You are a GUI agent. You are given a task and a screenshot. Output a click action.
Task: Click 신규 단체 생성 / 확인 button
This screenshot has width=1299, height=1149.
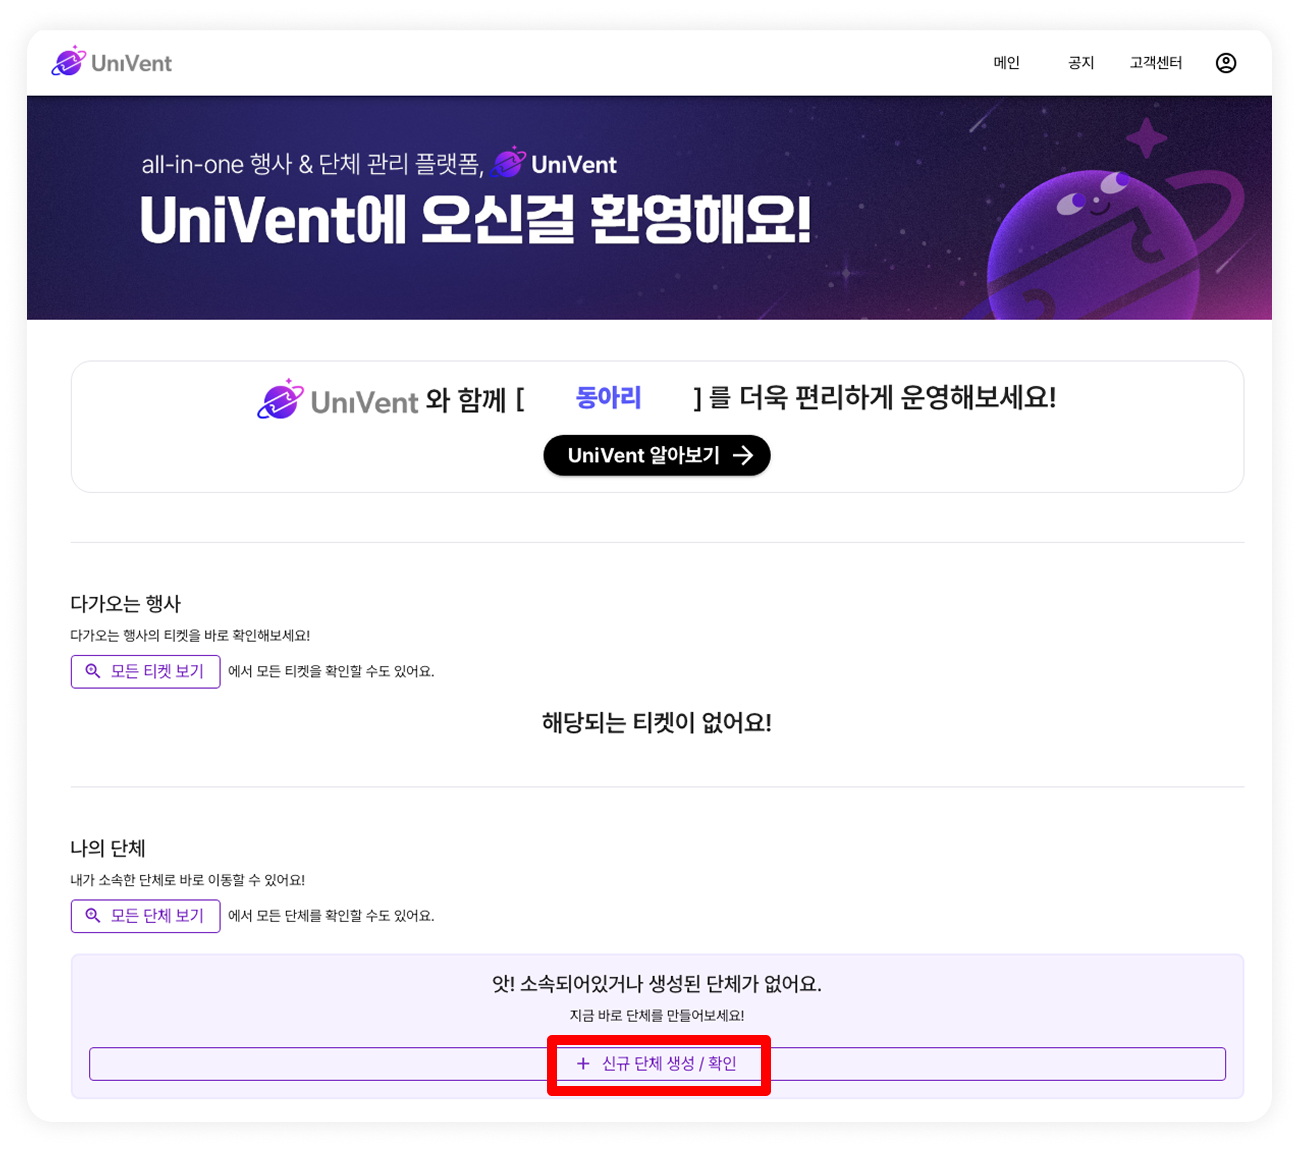[x=657, y=1064]
